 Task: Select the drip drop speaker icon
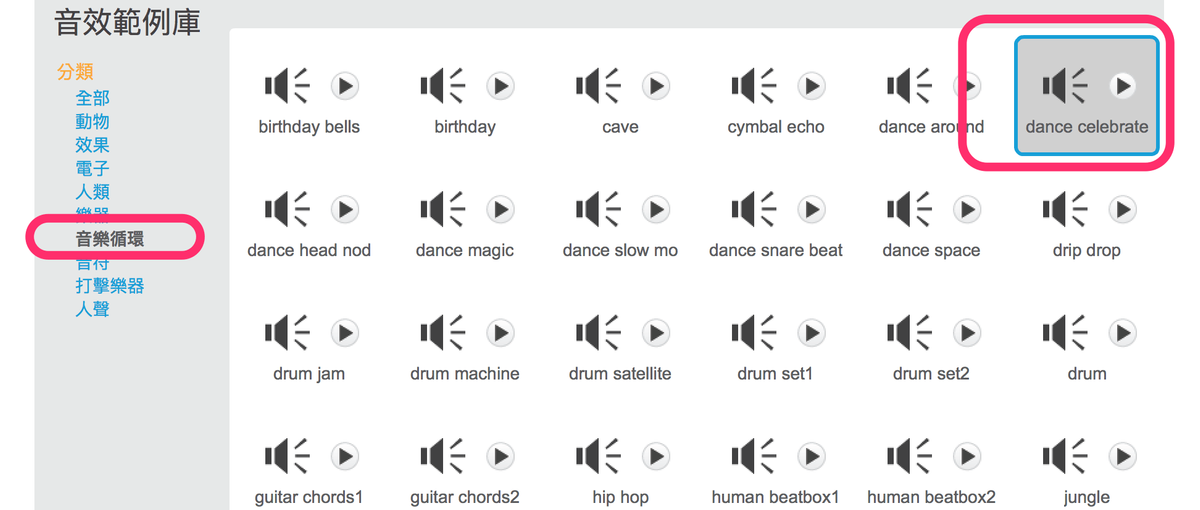[x=1065, y=210]
